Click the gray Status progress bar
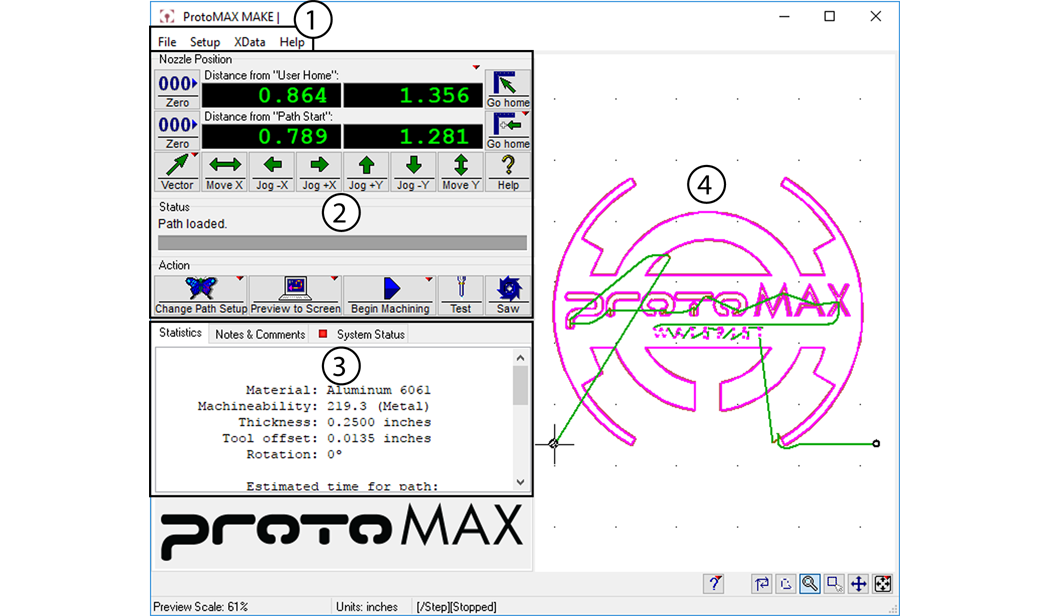Viewport: 1050px width, 616px height. [x=340, y=242]
